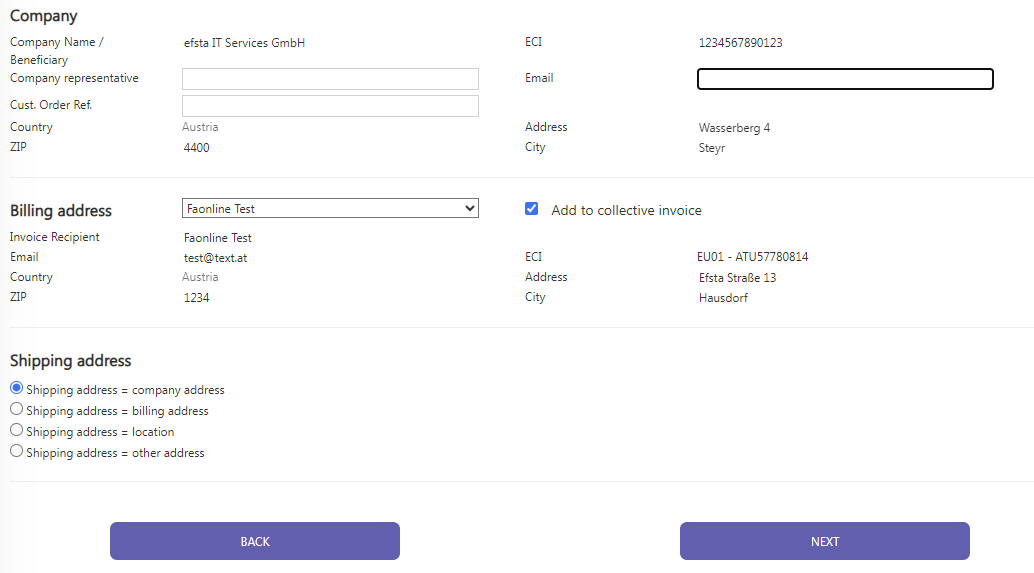Select Shipping address = other address

(16, 452)
